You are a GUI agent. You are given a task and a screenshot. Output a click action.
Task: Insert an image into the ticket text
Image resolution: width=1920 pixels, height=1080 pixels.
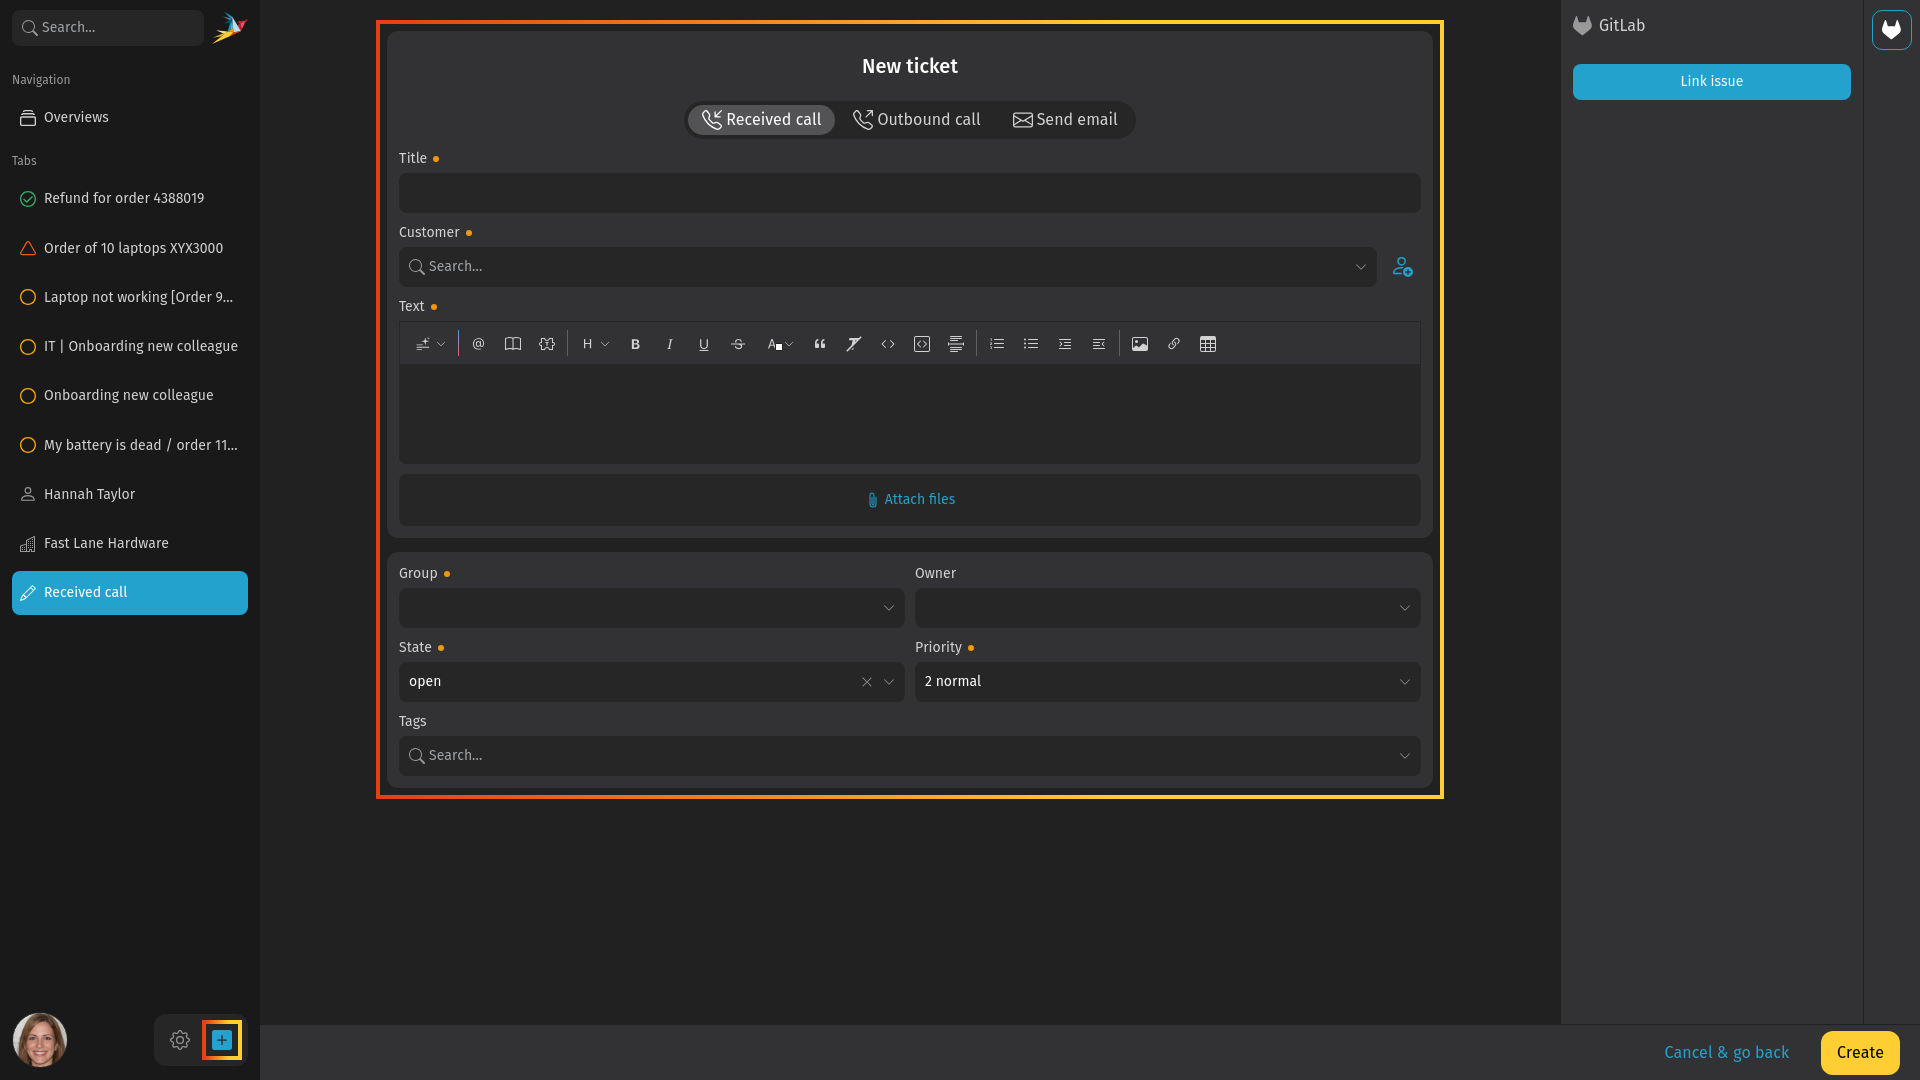[x=1140, y=344]
